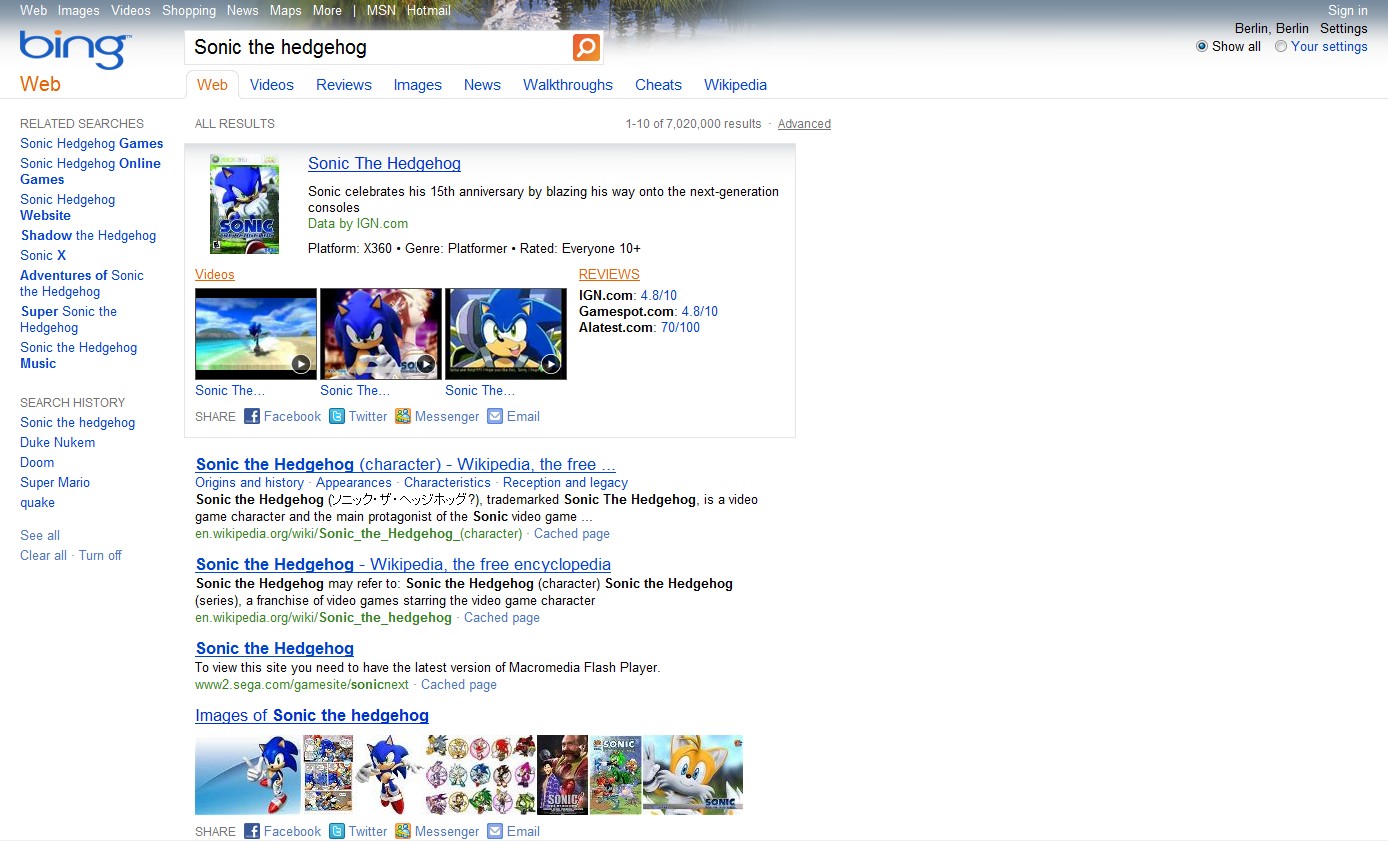1388x842 pixels.
Task: Share using the Messenger icon
Action: [x=403, y=416]
